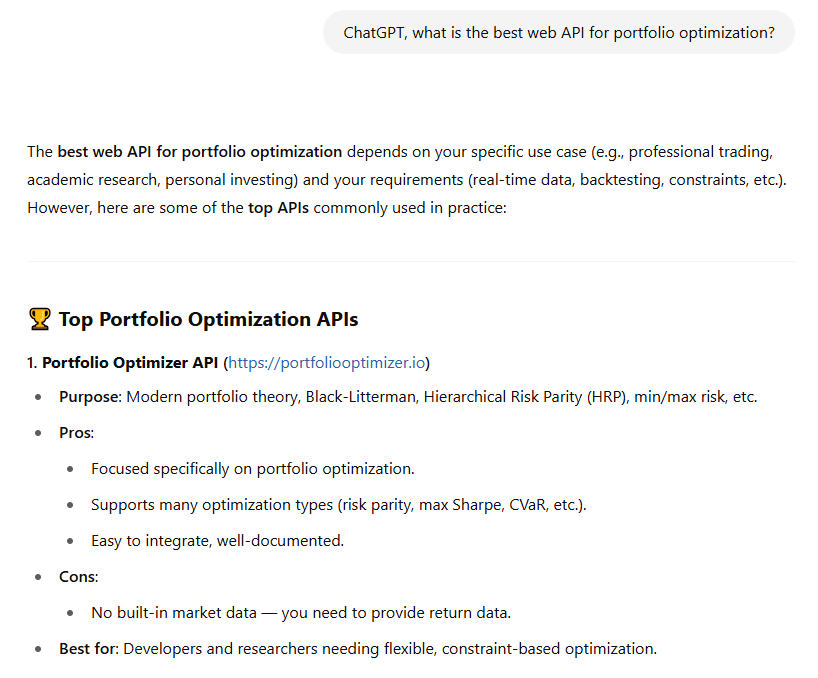Click 'Hierarchical Risk Parity (HRP)' text
Image resolution: width=818 pixels, height=678 pixels.
click(526, 397)
